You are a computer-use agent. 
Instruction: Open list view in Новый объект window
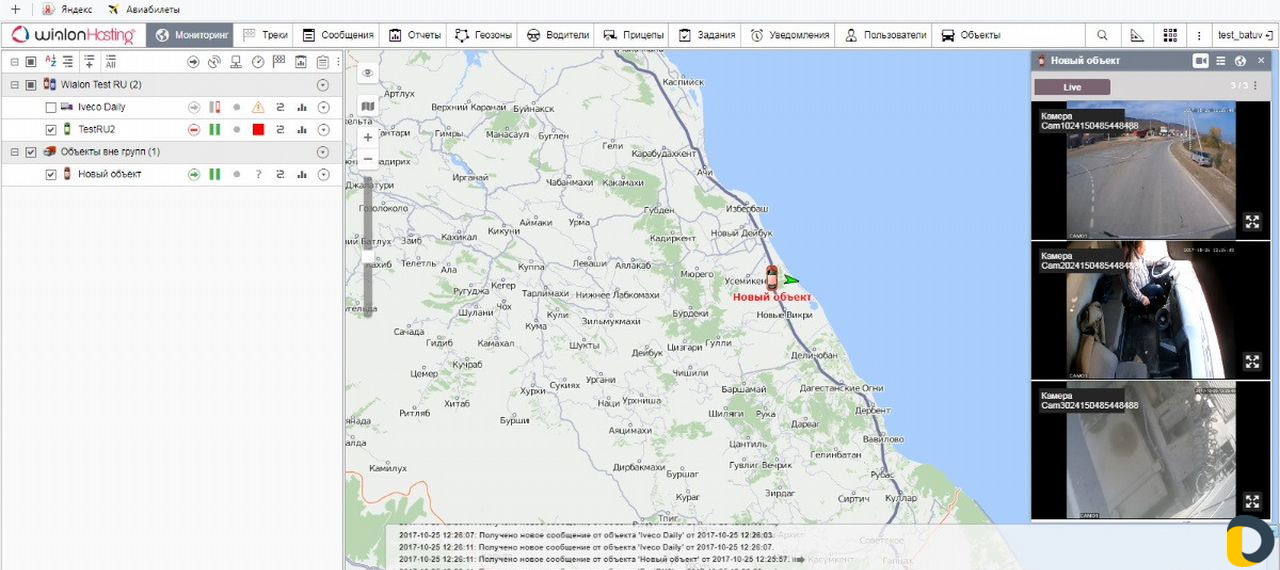pyautogui.click(x=1221, y=61)
